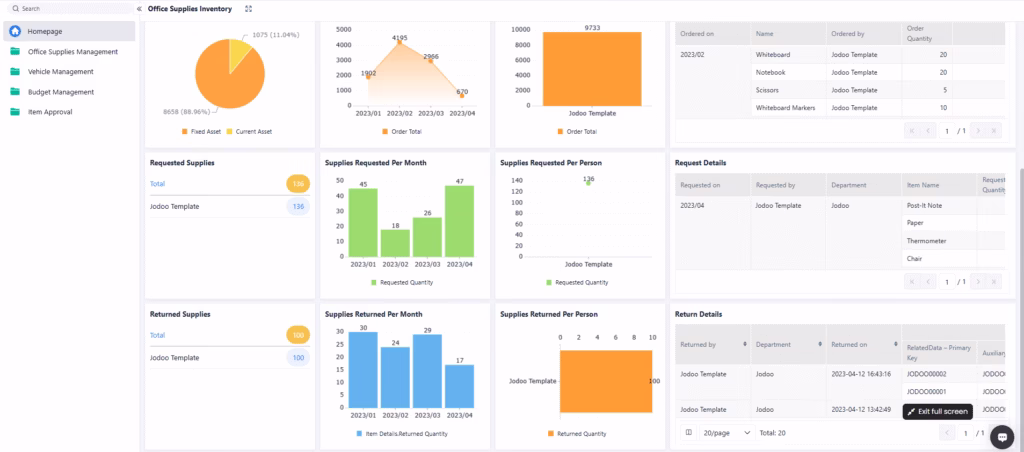Click the column layout icon in Return Details

tap(688, 433)
